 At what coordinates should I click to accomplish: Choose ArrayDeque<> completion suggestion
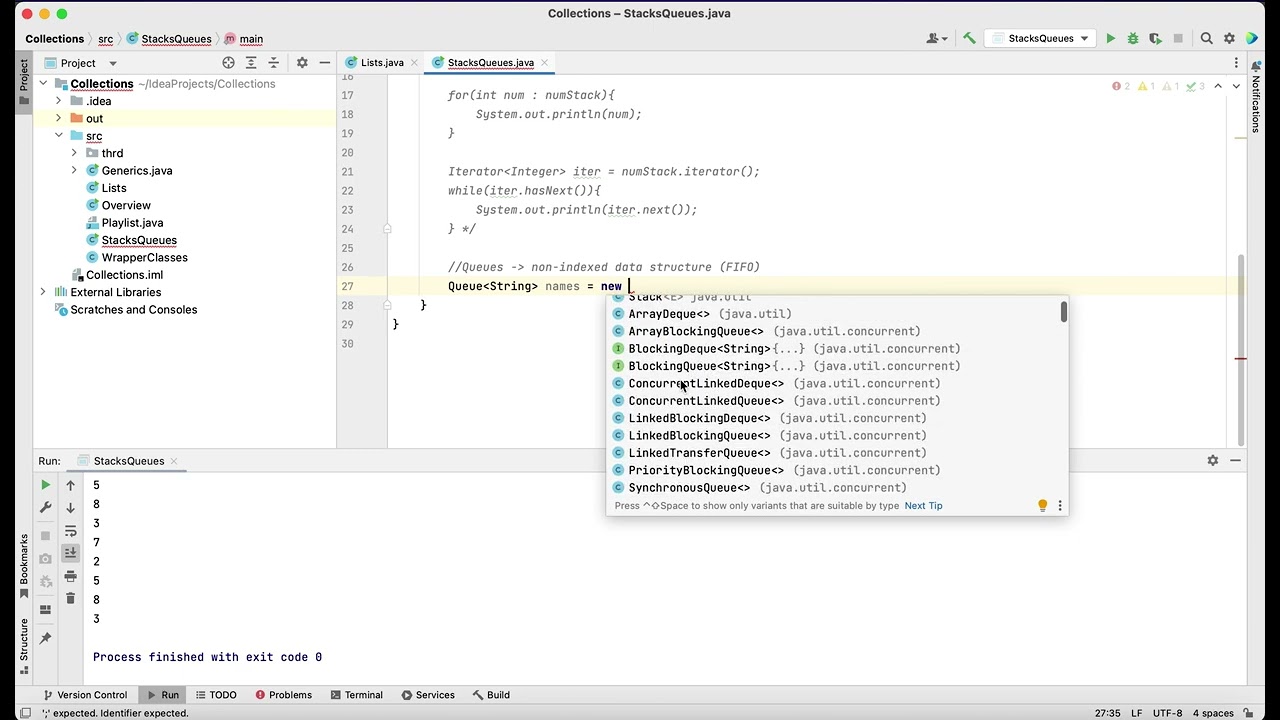click(836, 314)
